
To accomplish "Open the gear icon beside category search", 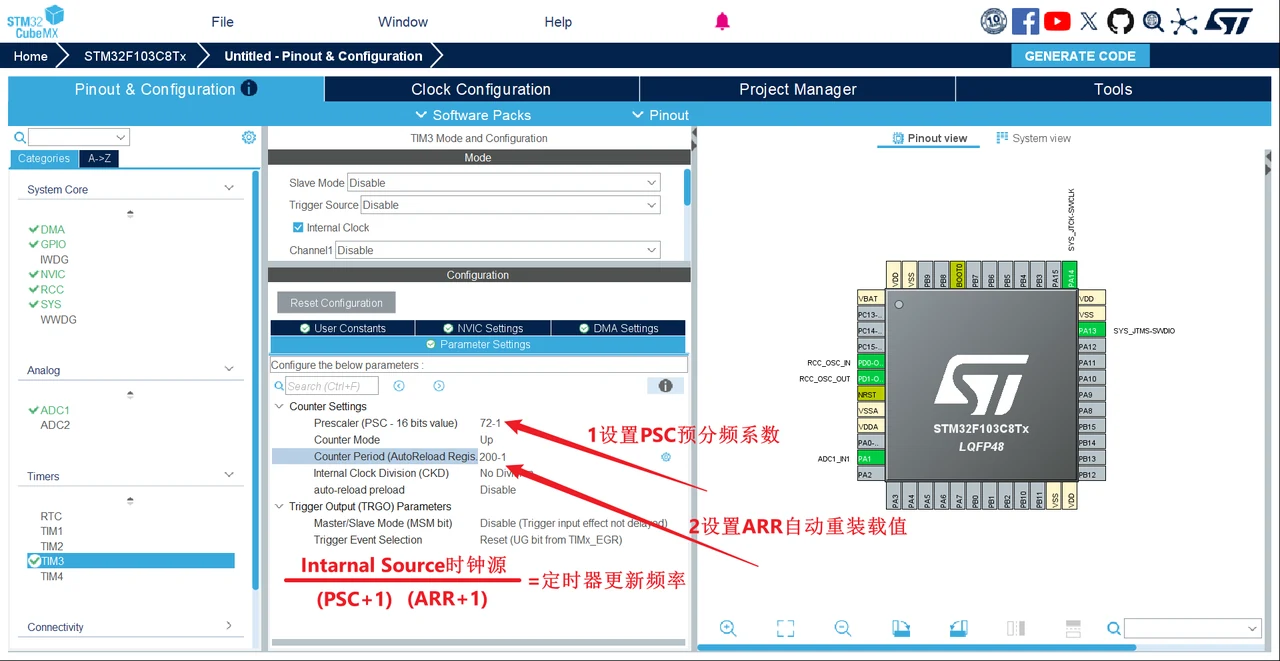I will 249,137.
